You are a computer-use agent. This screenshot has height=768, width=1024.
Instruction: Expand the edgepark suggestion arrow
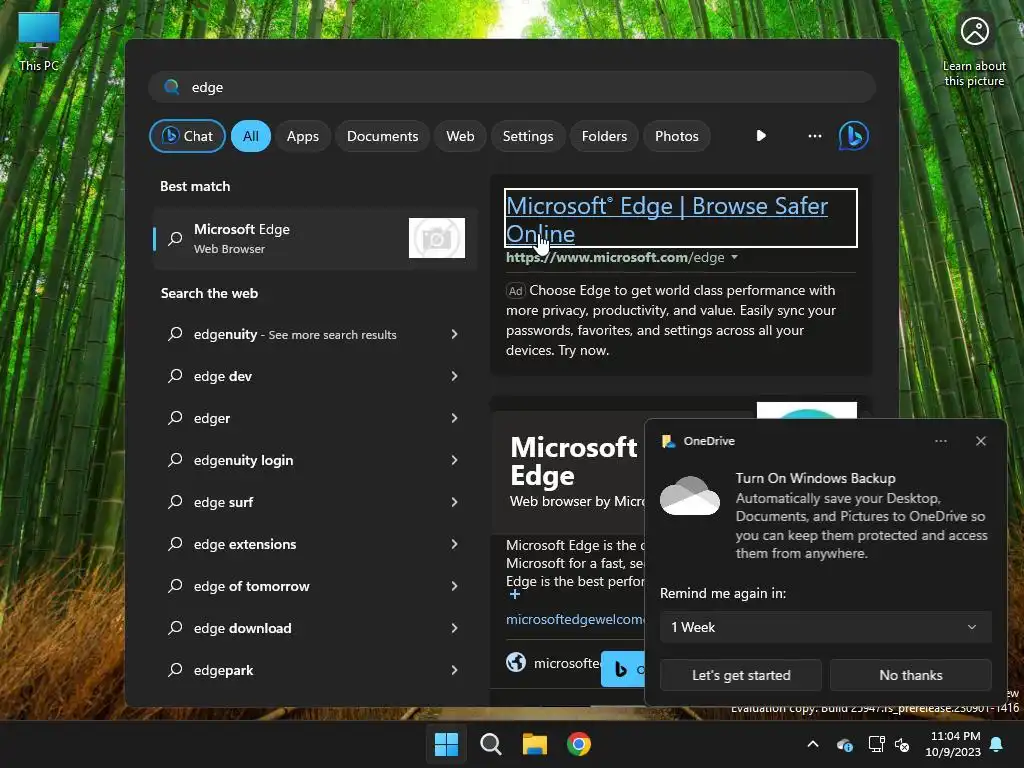[x=455, y=670]
